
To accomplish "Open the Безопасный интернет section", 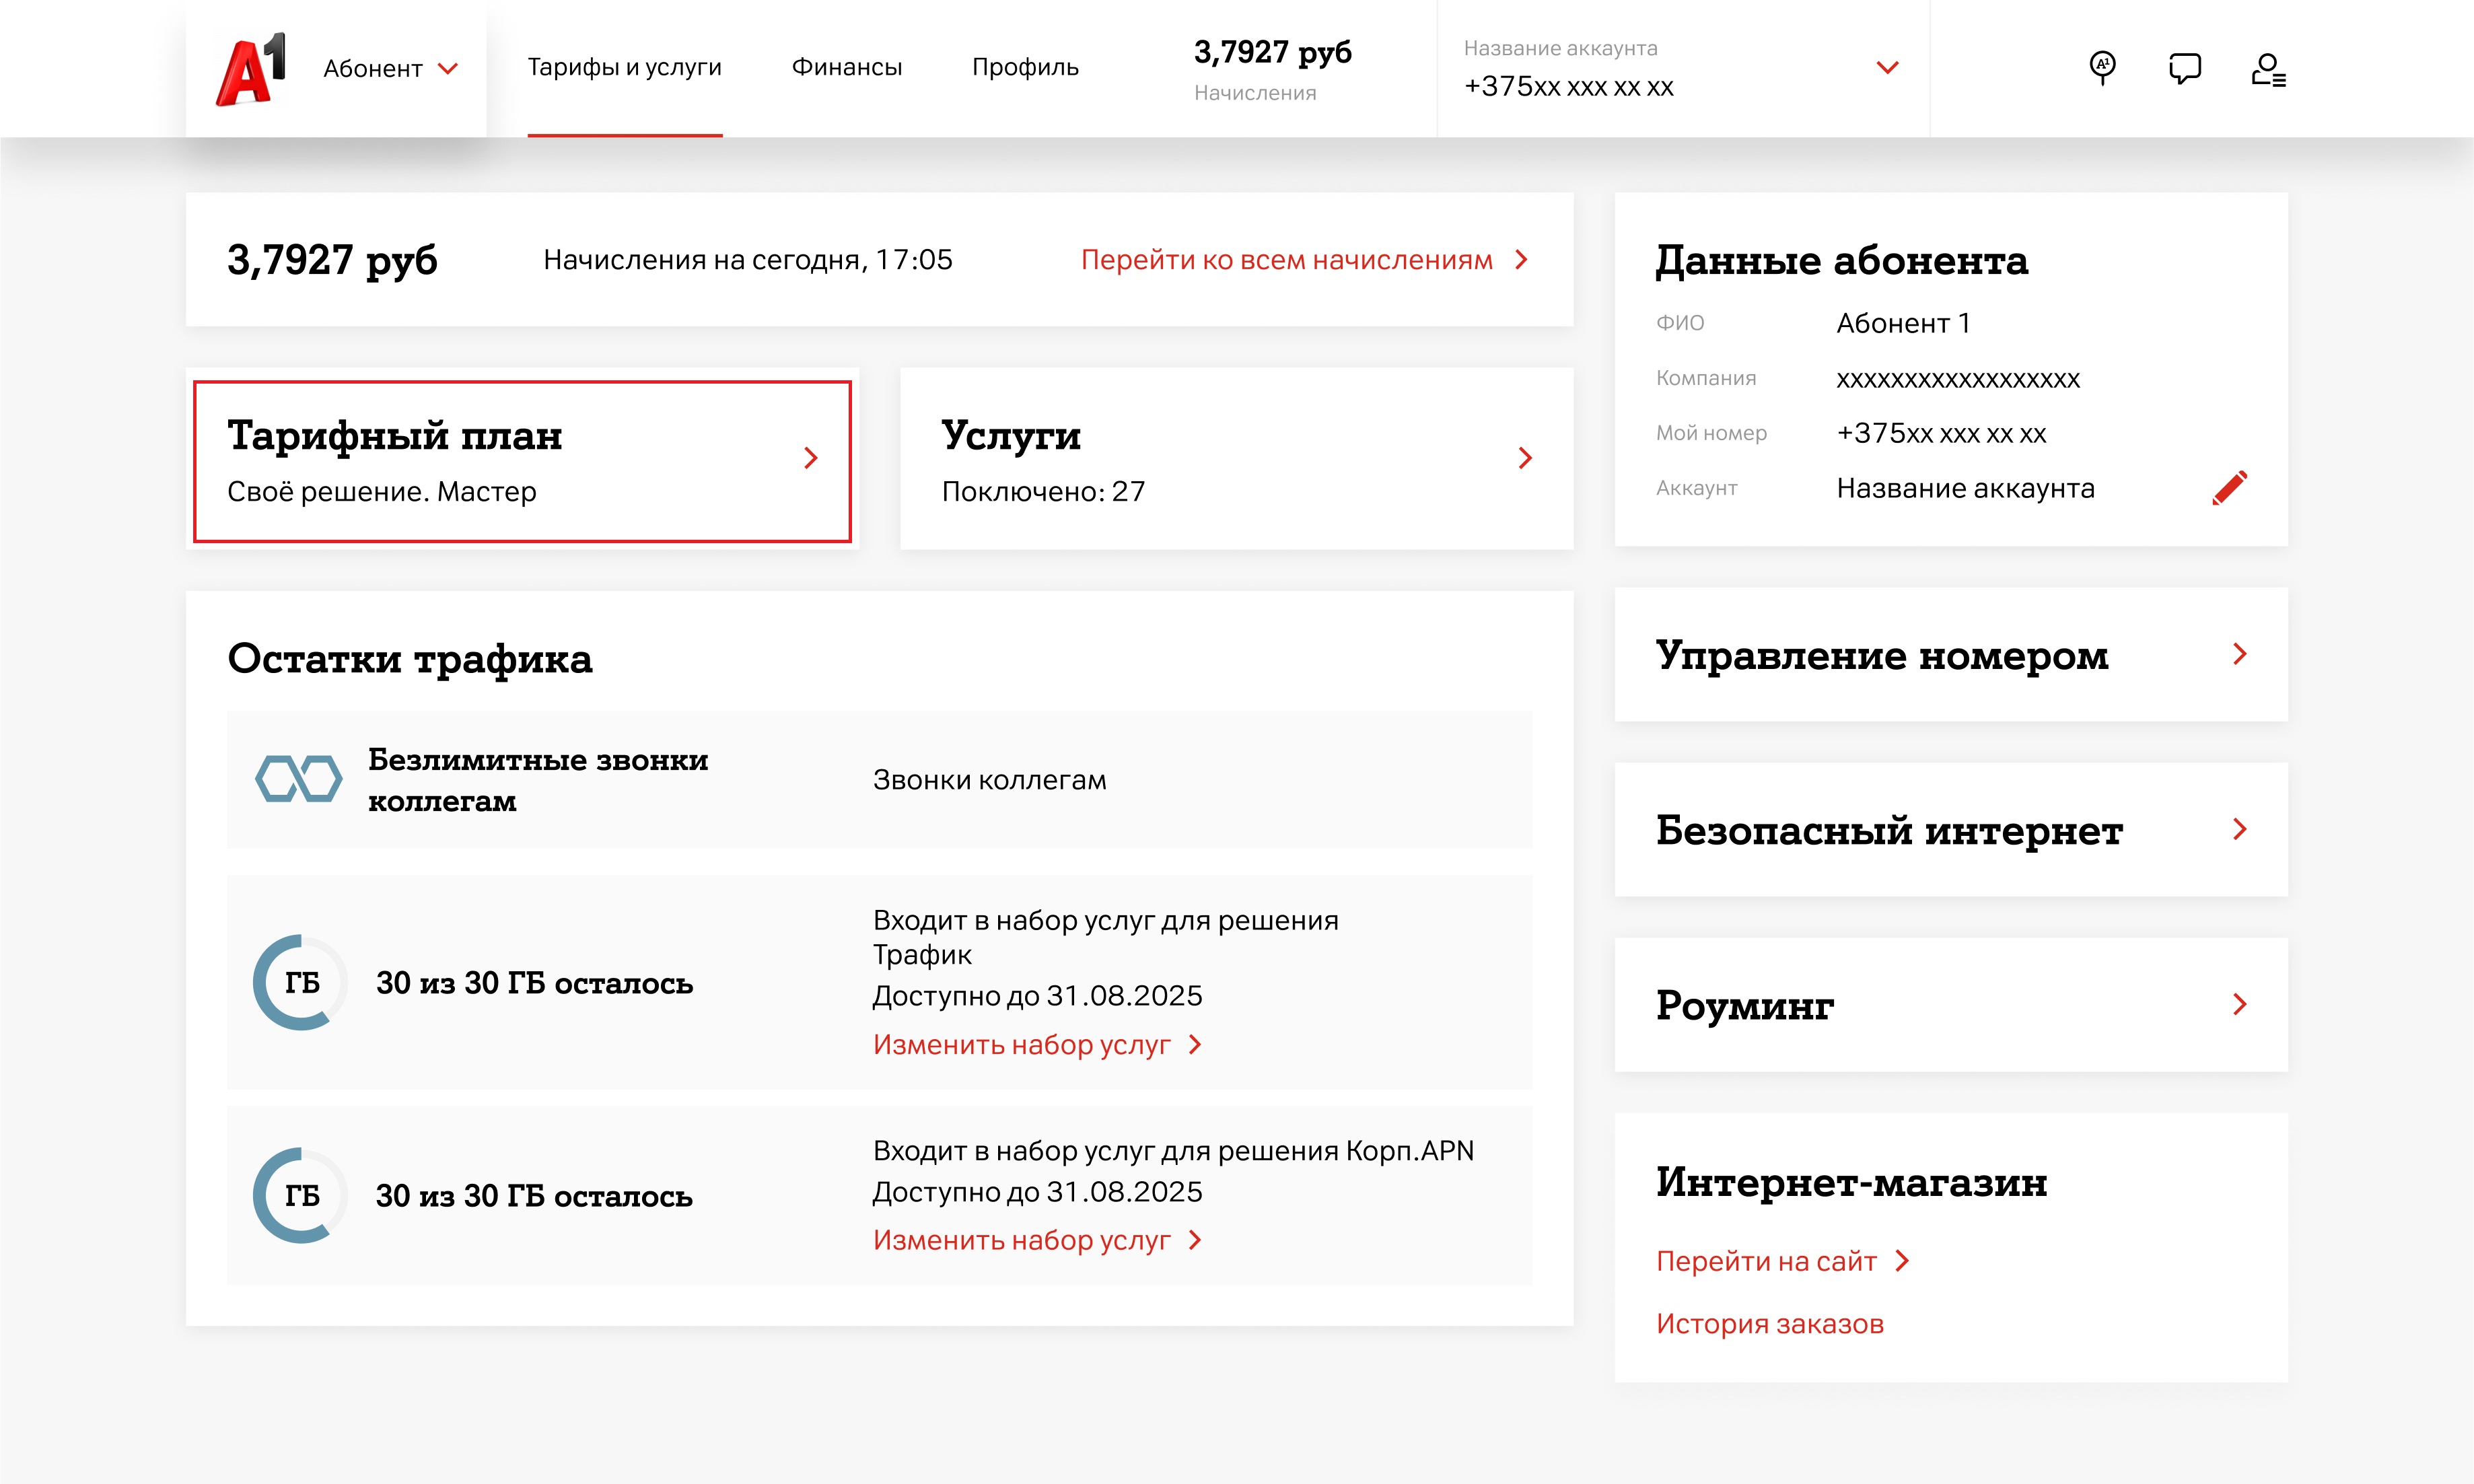I will [1950, 830].
